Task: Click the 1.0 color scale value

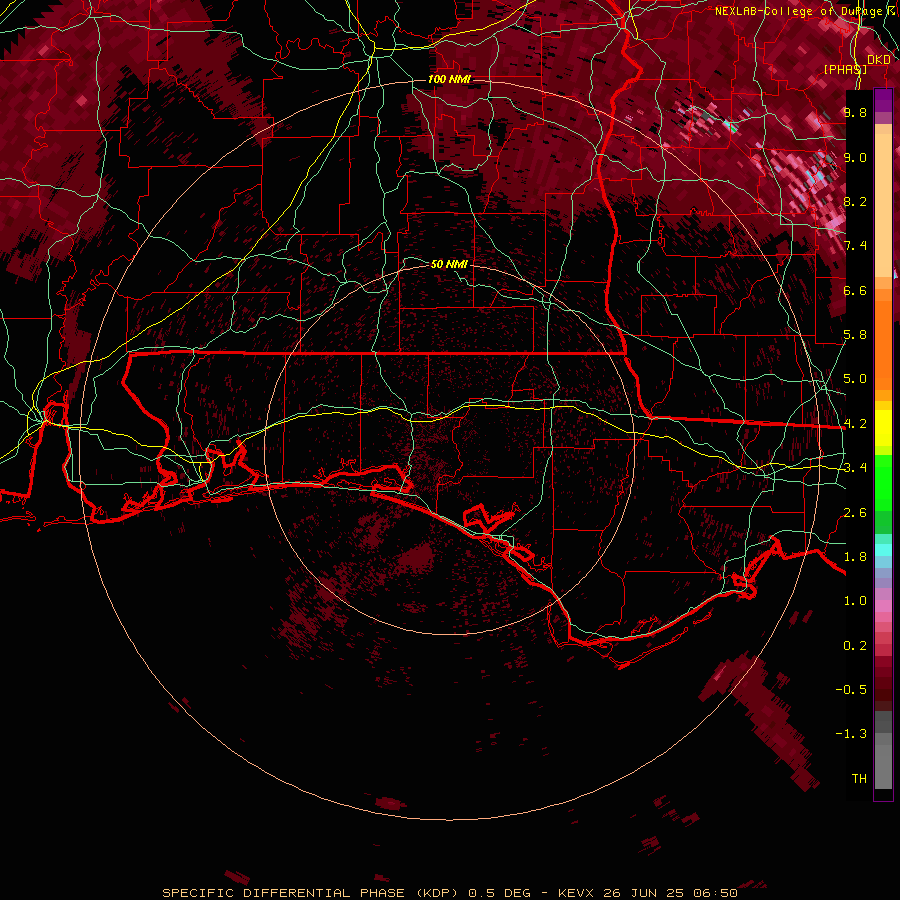Action: [x=855, y=601]
